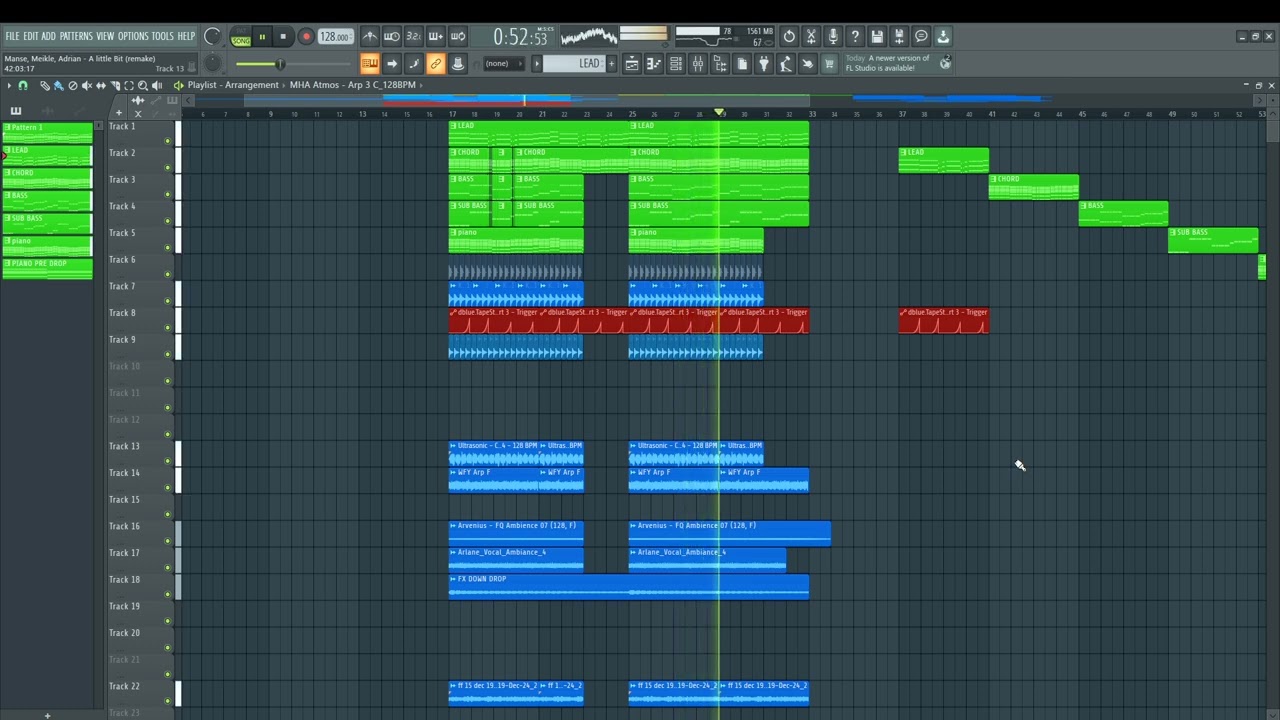Toggle countdown before recording
The image size is (1280, 720).
coord(414,37)
